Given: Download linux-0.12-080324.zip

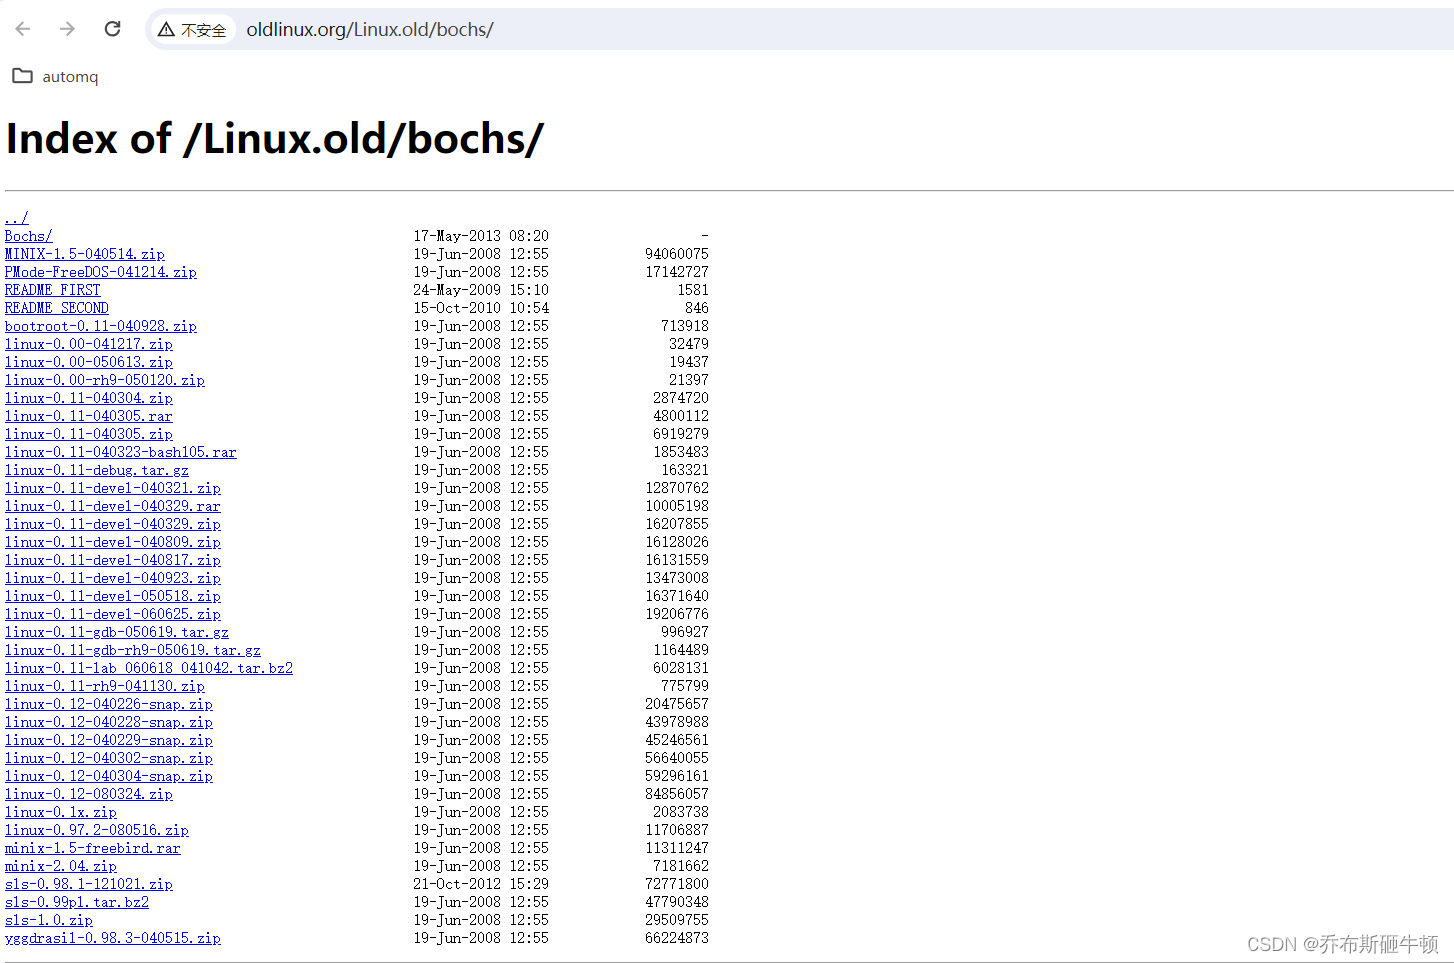Looking at the screenshot, I should coord(89,793).
